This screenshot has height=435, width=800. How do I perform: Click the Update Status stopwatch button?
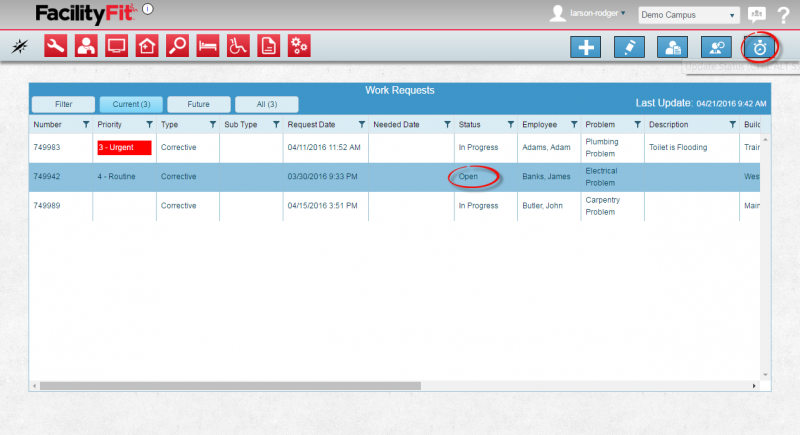pyautogui.click(x=760, y=47)
